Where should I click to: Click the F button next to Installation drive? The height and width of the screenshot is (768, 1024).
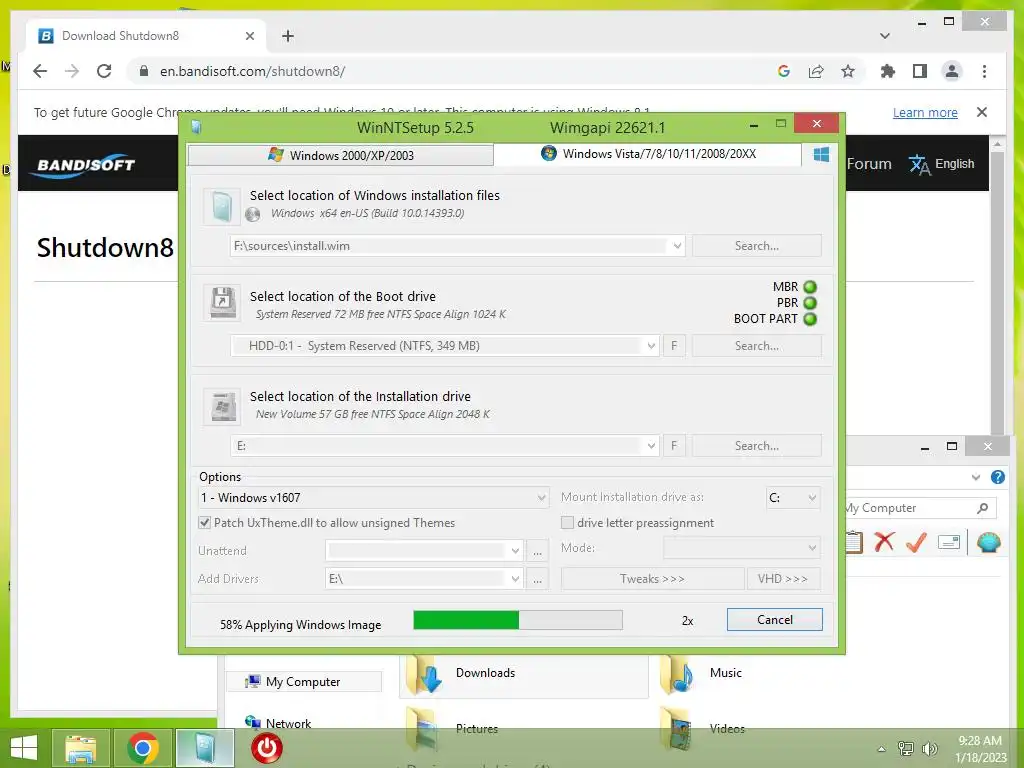click(x=674, y=445)
